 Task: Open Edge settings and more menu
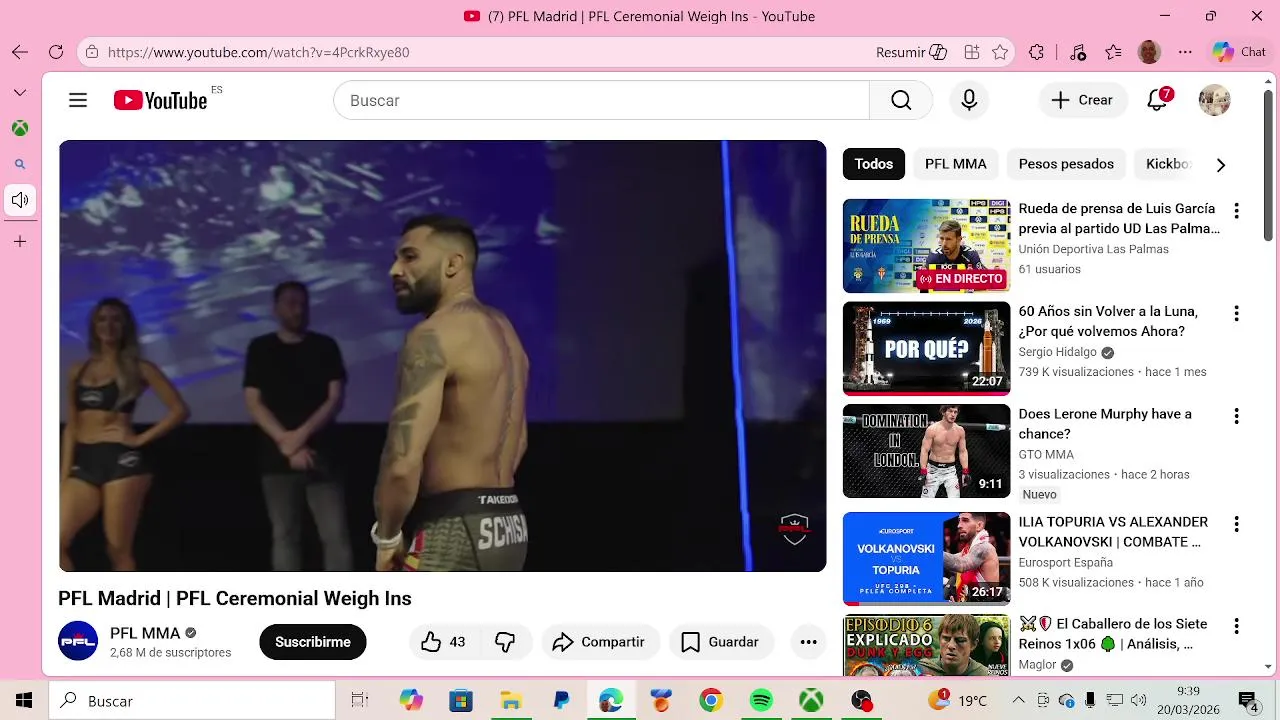[1185, 52]
